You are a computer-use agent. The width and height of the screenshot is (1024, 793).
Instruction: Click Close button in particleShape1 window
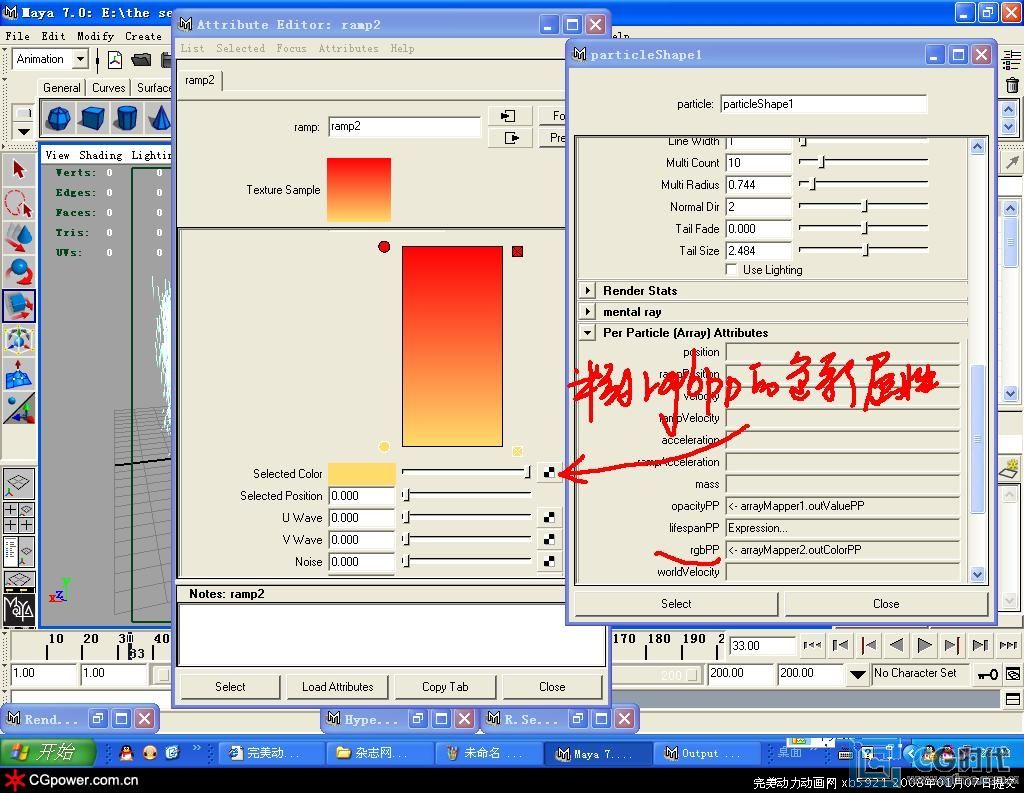[886, 604]
